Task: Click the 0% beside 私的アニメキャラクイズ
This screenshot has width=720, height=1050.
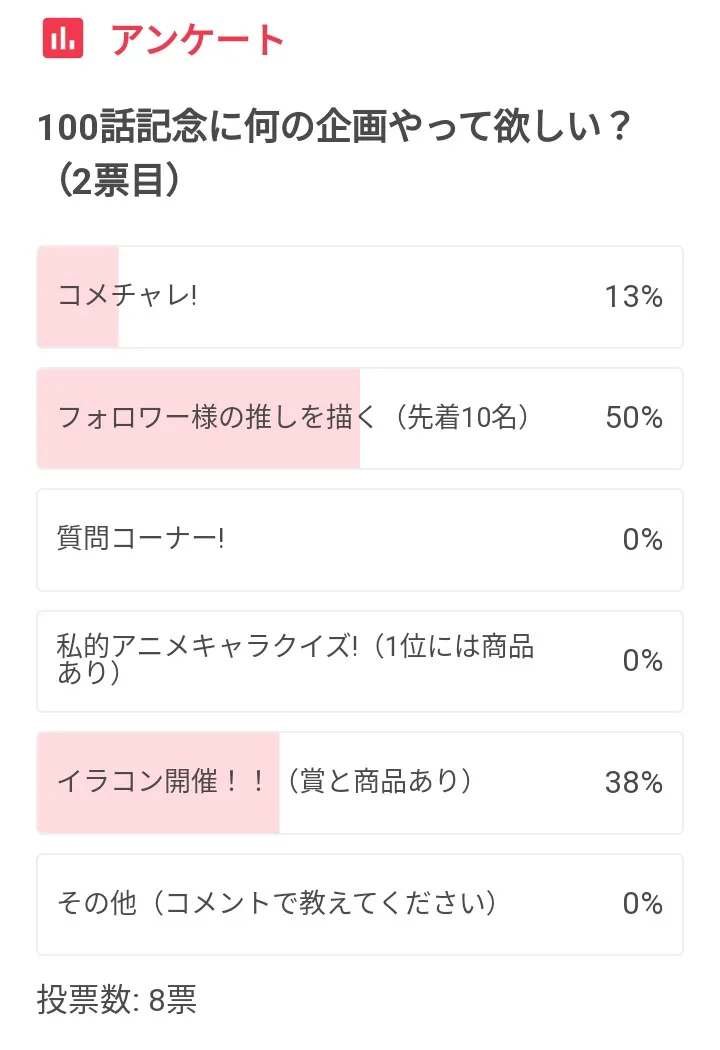Action: pyautogui.click(x=642, y=661)
